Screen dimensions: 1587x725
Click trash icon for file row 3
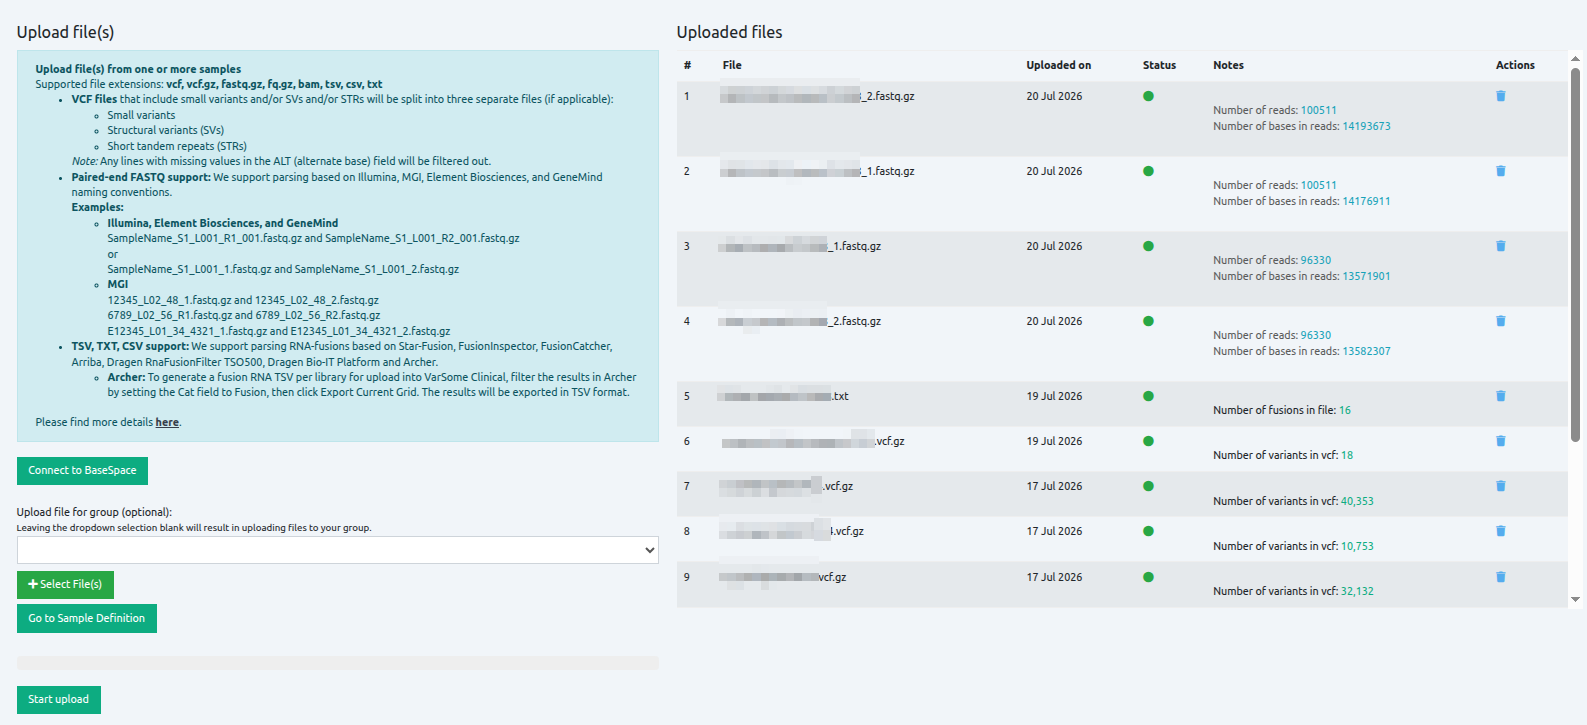point(1500,246)
